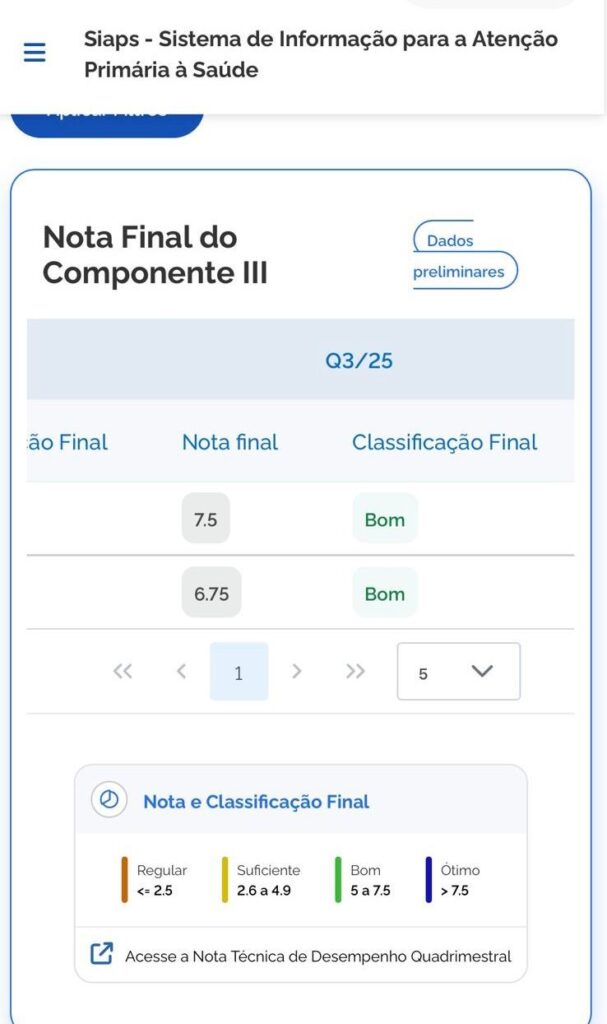
Task: Click the external link icon for Nota Técnica
Action: tap(102, 954)
